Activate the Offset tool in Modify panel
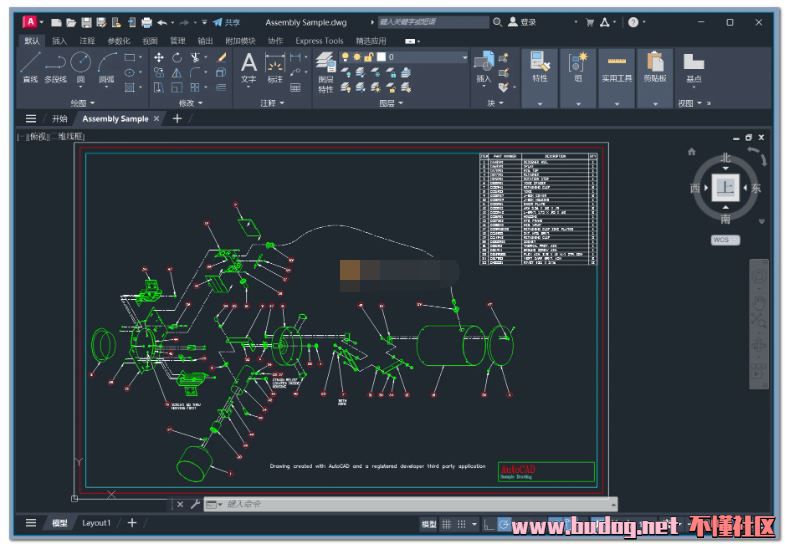 pyautogui.click(x=221, y=88)
